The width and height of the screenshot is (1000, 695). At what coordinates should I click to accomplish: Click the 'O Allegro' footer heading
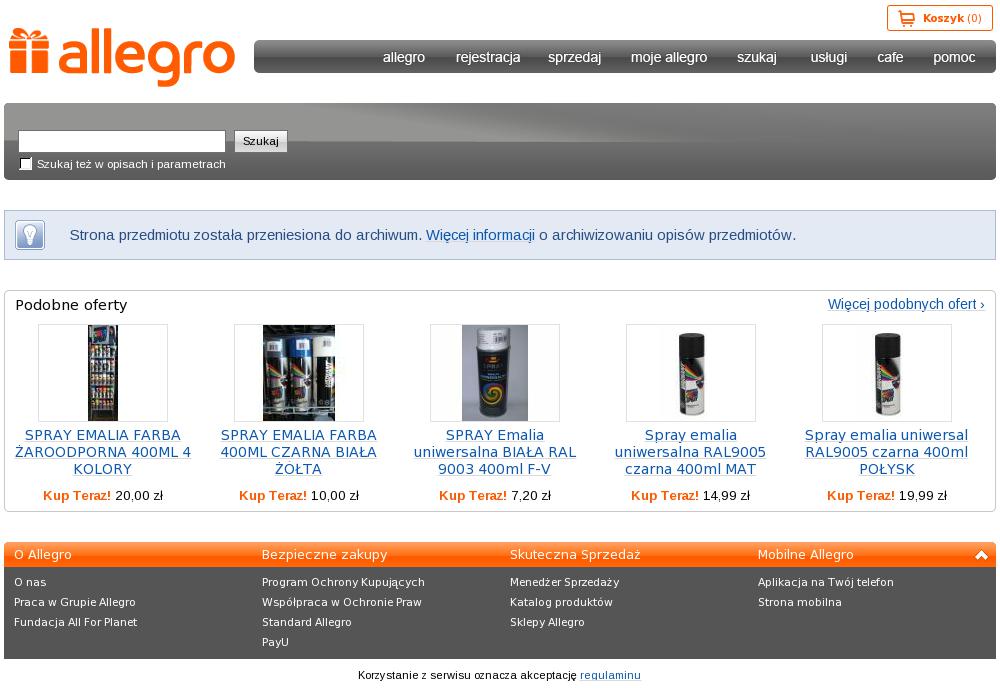click(43, 555)
